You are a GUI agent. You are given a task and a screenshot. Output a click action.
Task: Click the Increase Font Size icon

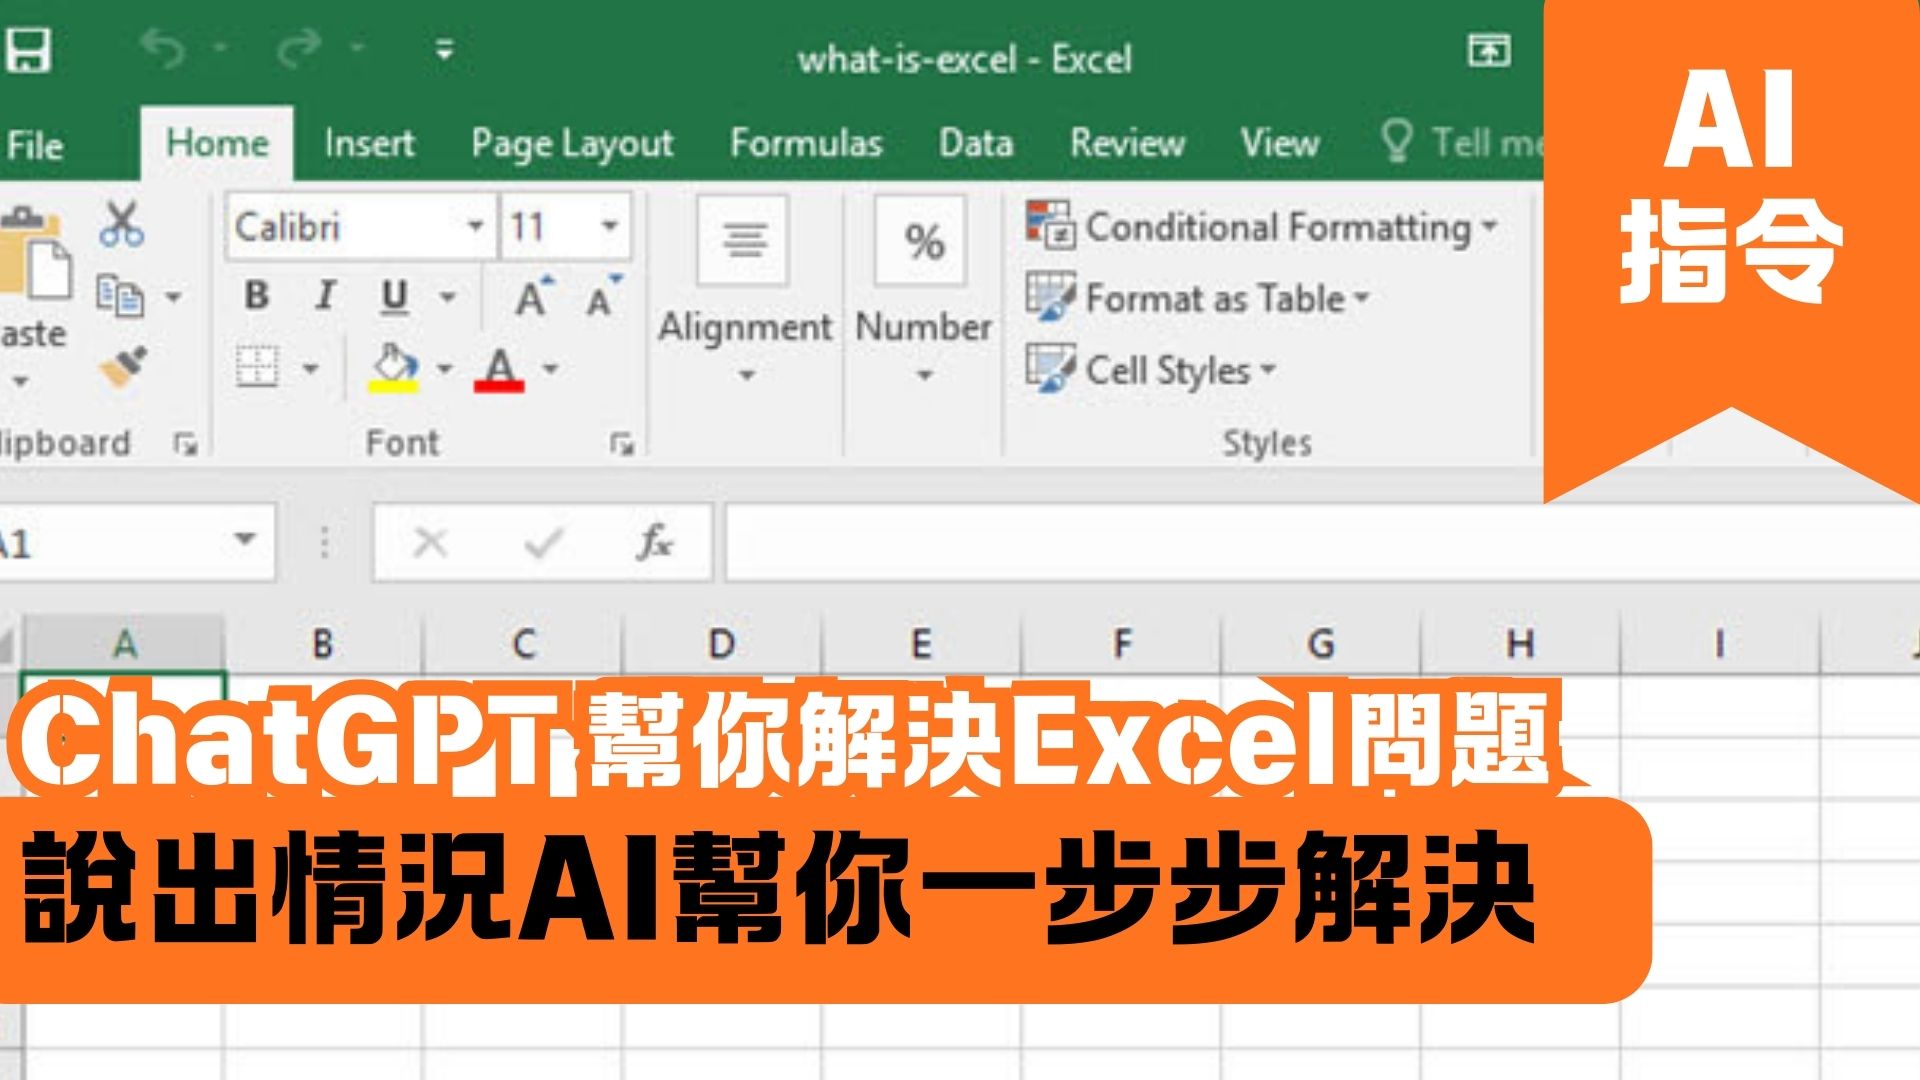532,293
